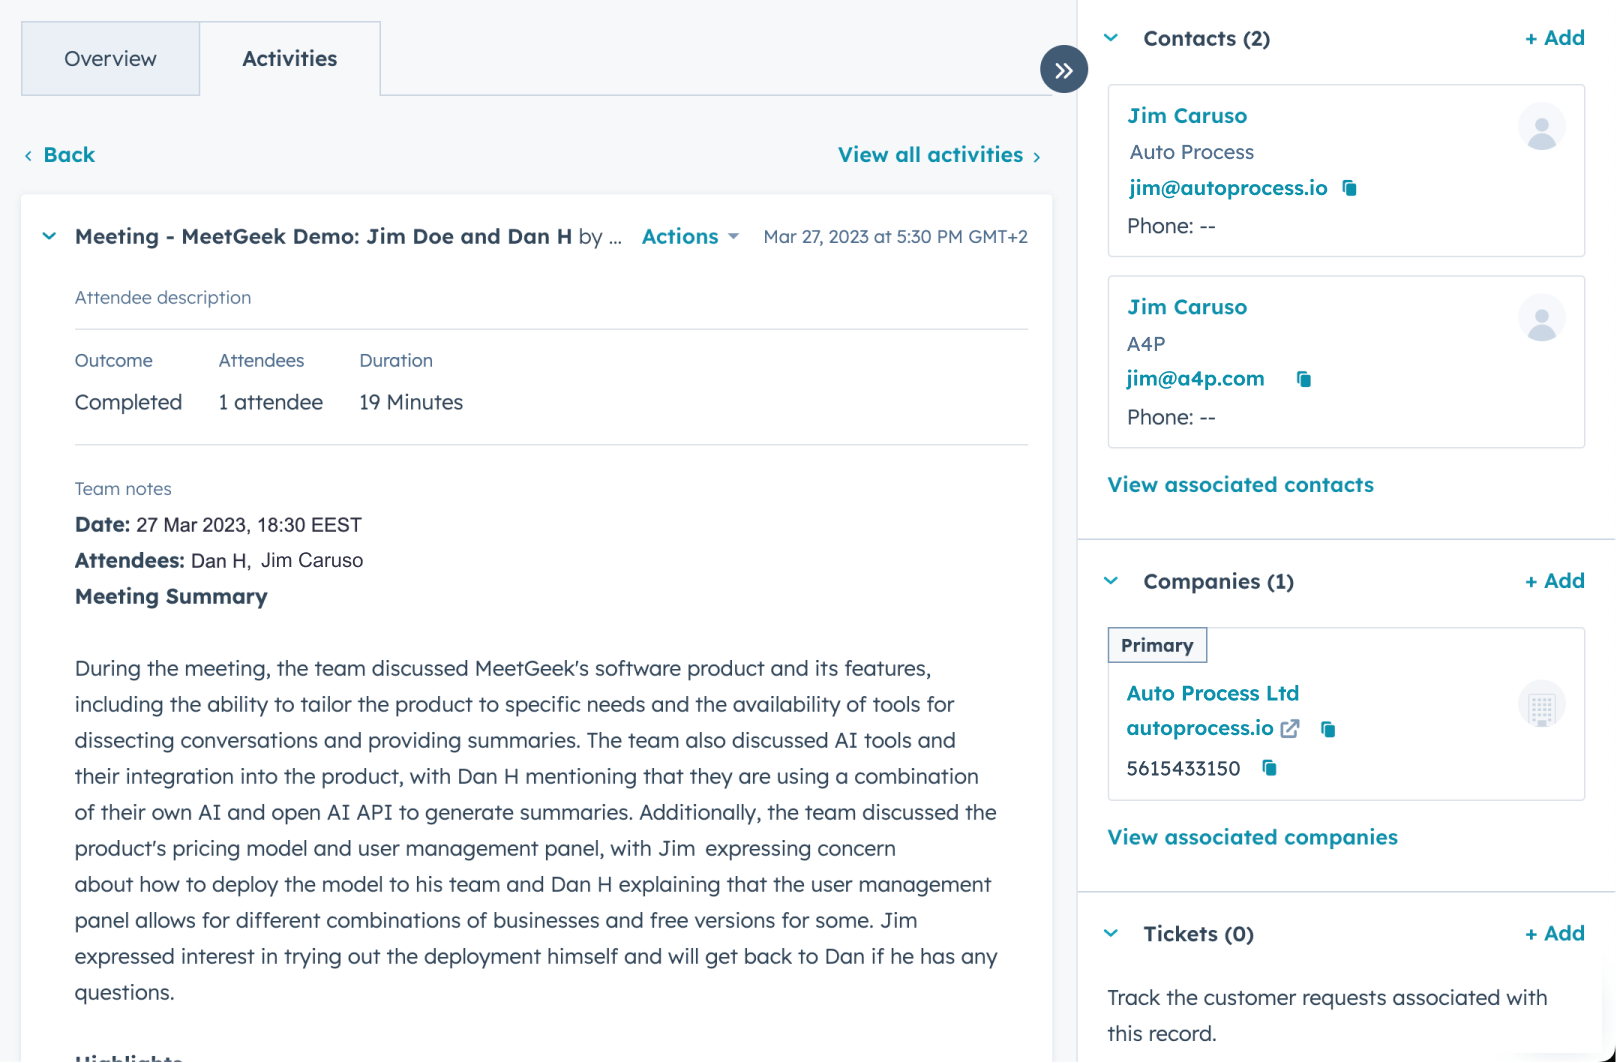Screen dimensions: 1616x1063
Task: Open View associated contacts
Action: coord(1240,484)
